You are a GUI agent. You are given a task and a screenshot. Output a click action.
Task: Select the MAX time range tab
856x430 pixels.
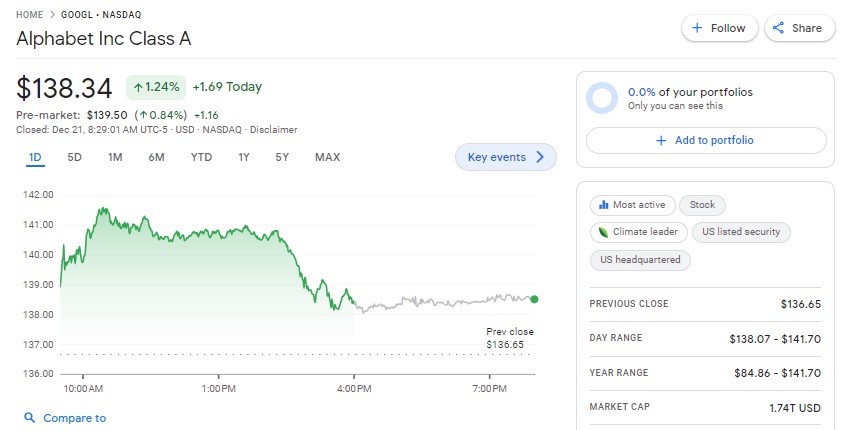click(327, 157)
